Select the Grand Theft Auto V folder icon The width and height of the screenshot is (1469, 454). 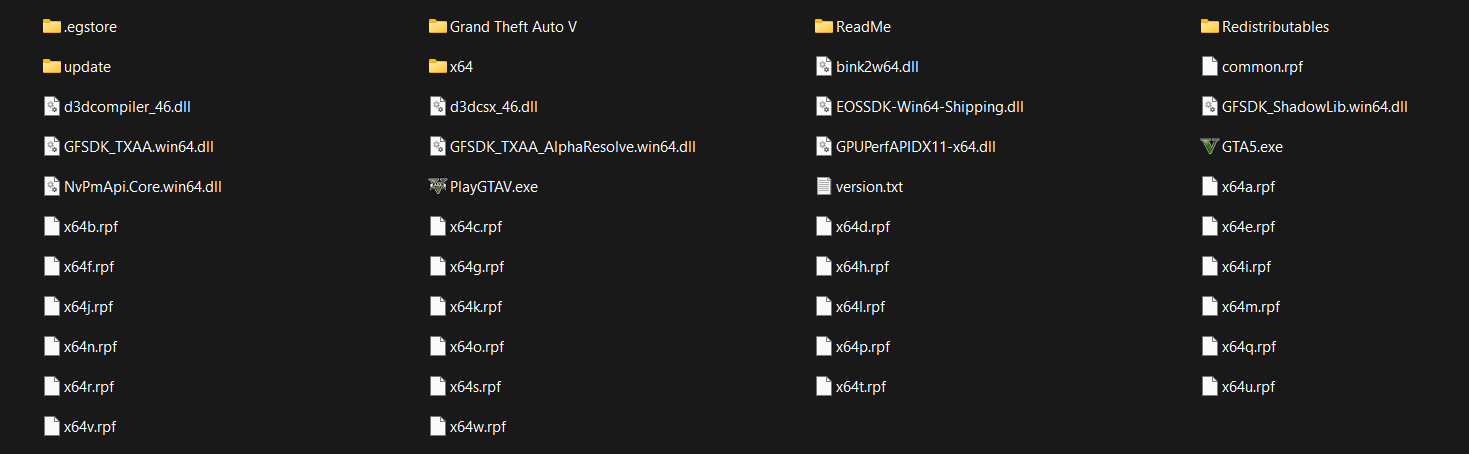click(437, 27)
